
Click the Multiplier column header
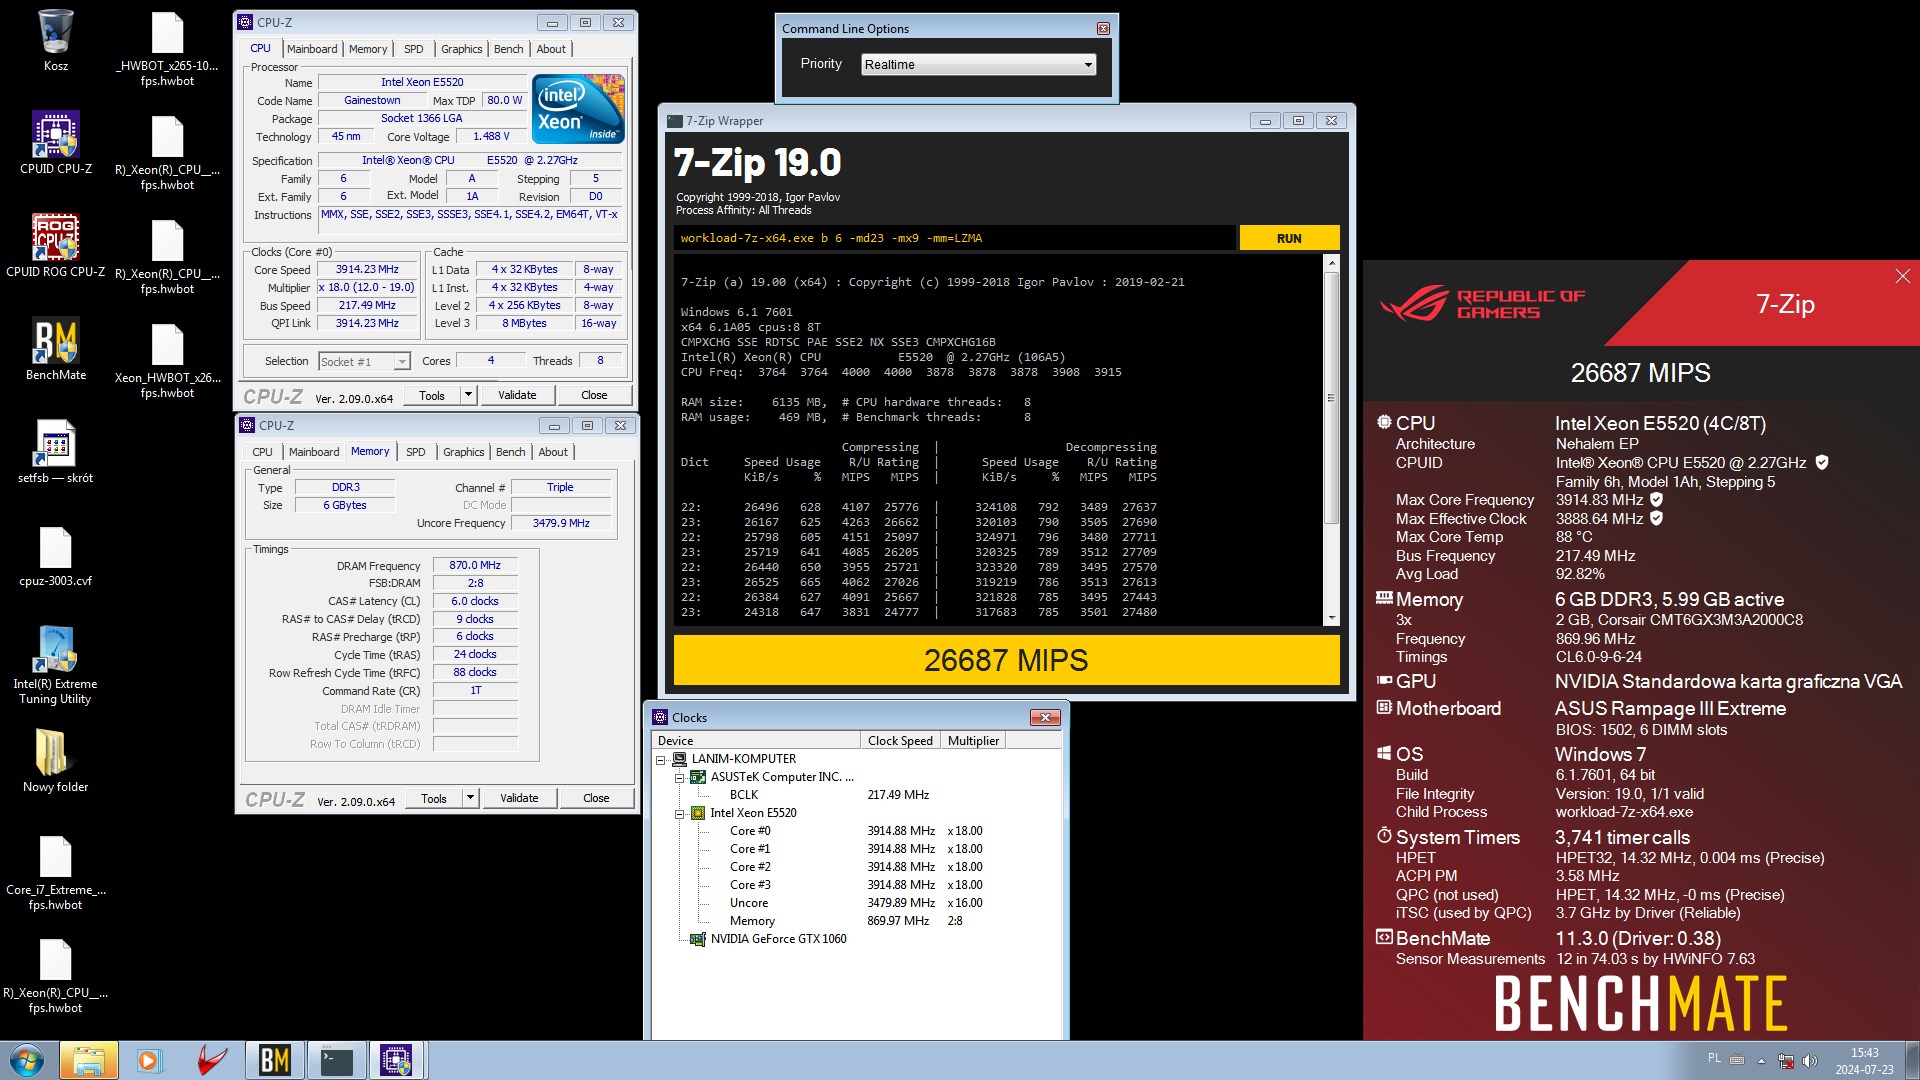(x=973, y=741)
